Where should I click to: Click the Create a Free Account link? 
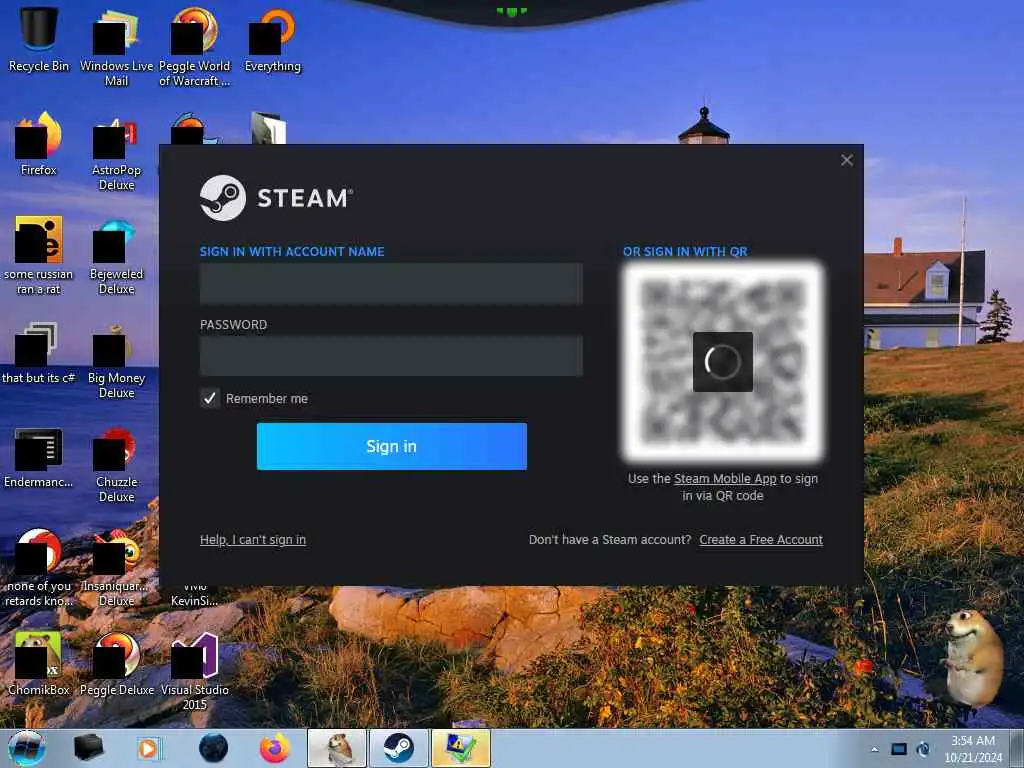click(x=761, y=539)
